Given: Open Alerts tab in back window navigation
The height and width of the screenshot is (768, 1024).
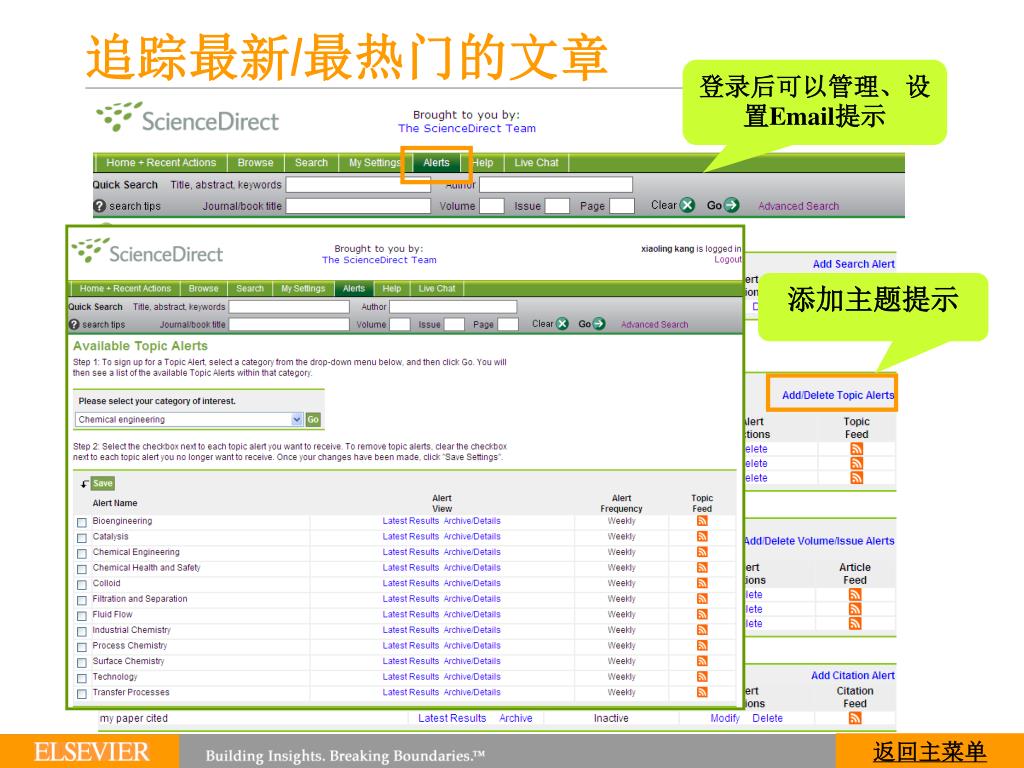Looking at the screenshot, I should (436, 163).
